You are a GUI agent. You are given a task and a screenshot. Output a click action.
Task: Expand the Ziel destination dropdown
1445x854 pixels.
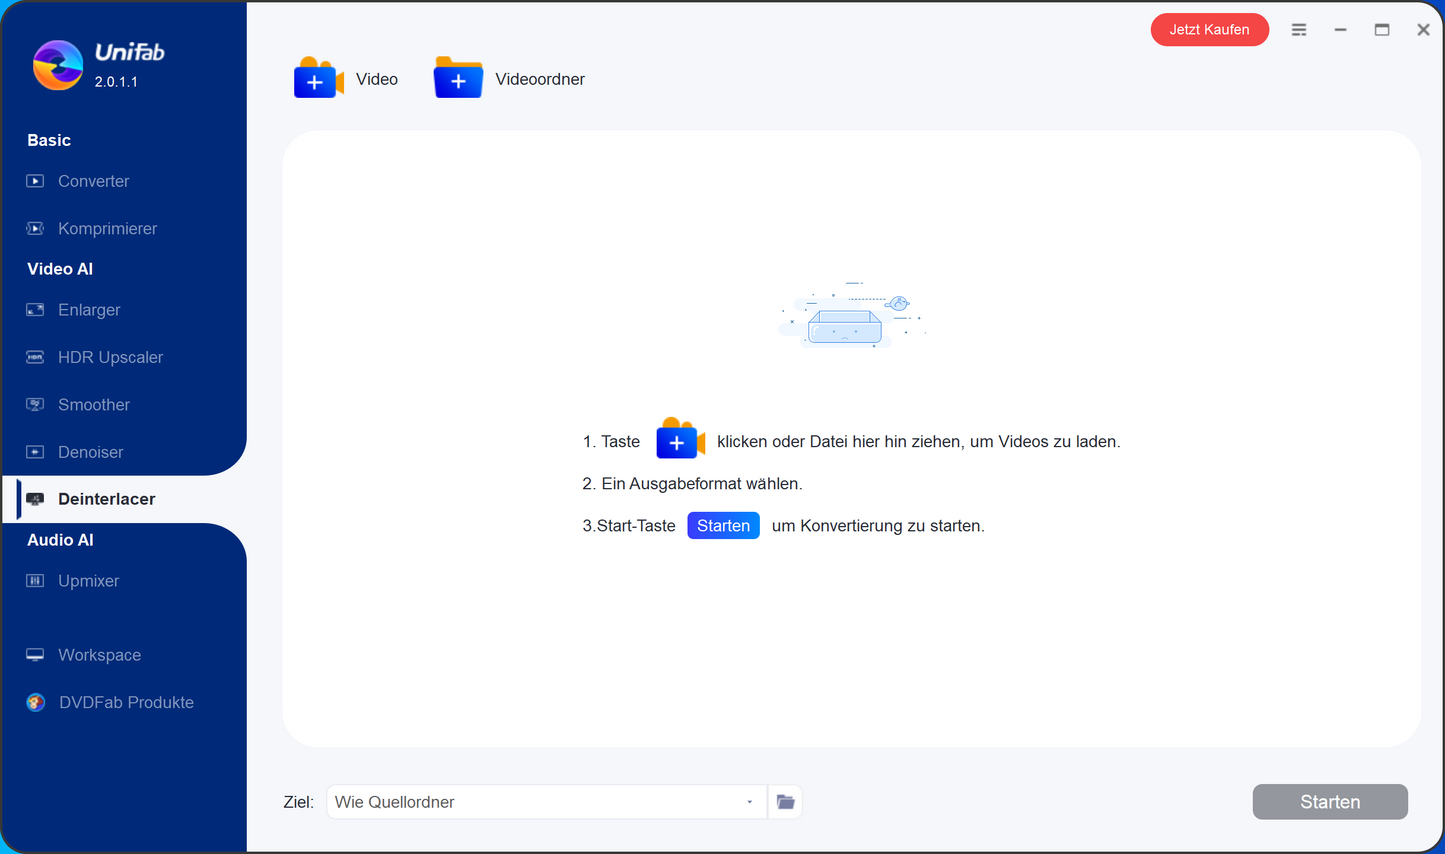(748, 801)
